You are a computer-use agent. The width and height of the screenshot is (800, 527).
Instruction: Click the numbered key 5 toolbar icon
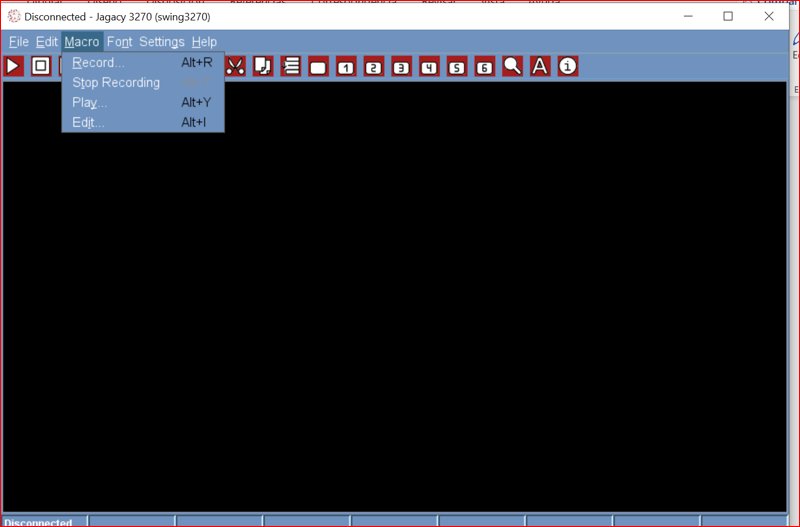tap(457, 67)
